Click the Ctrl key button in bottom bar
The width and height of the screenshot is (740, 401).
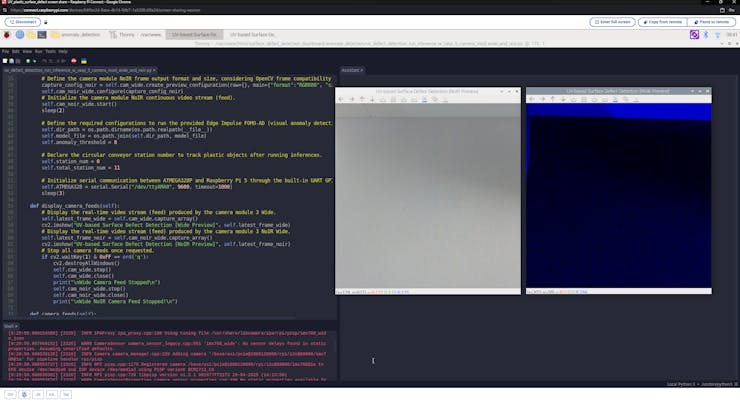(x=10, y=394)
